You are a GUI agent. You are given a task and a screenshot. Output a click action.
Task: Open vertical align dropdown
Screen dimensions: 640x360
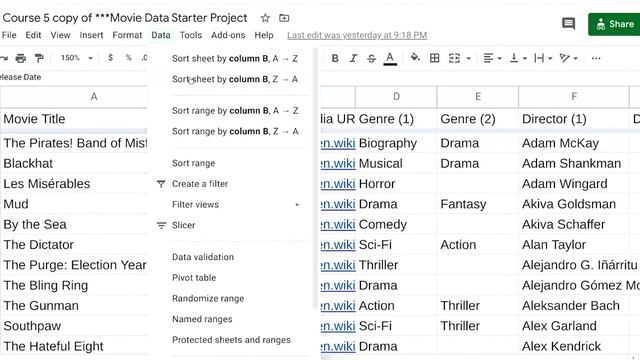519,58
